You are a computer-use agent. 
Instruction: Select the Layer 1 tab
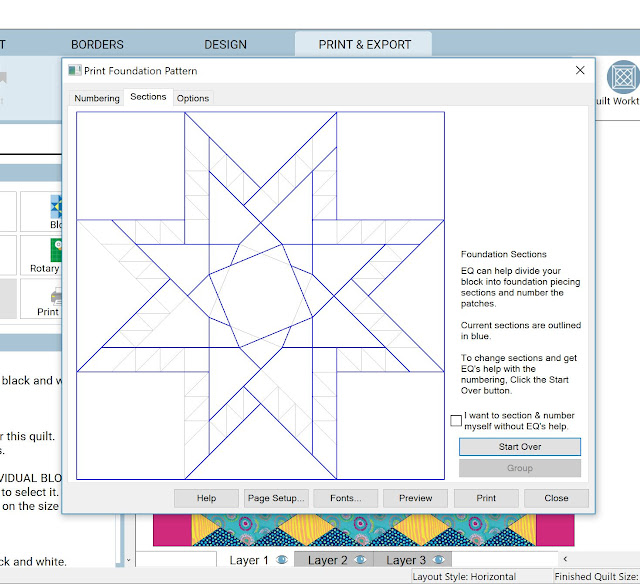[x=255, y=560]
